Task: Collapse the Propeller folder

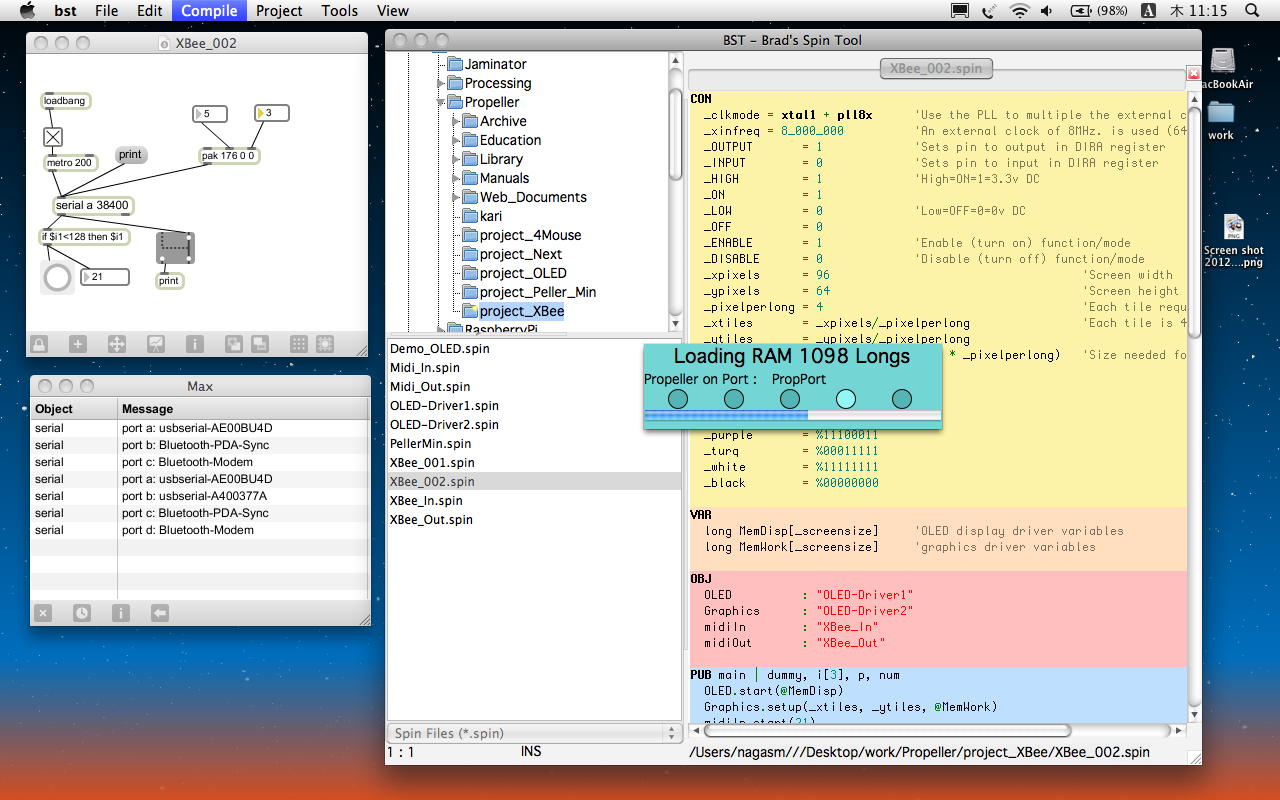Action: pyautogui.click(x=441, y=103)
